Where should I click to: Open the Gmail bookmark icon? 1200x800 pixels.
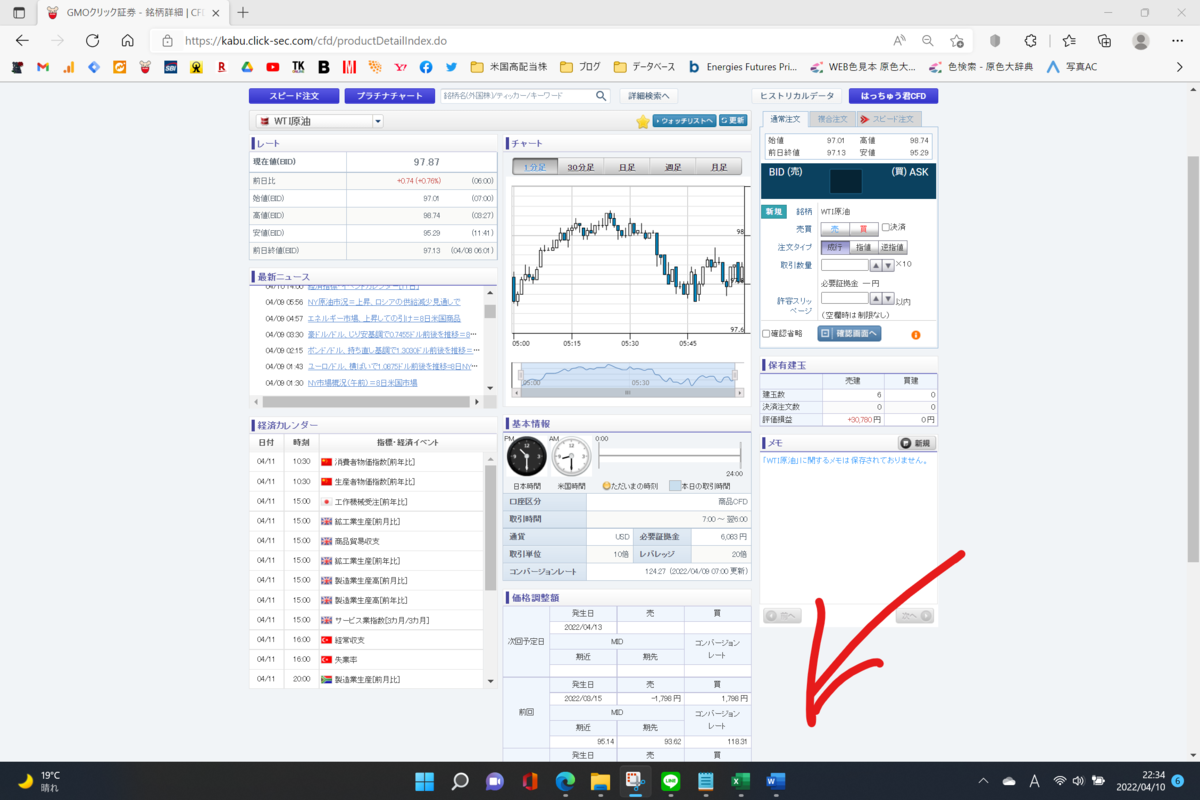pos(43,68)
